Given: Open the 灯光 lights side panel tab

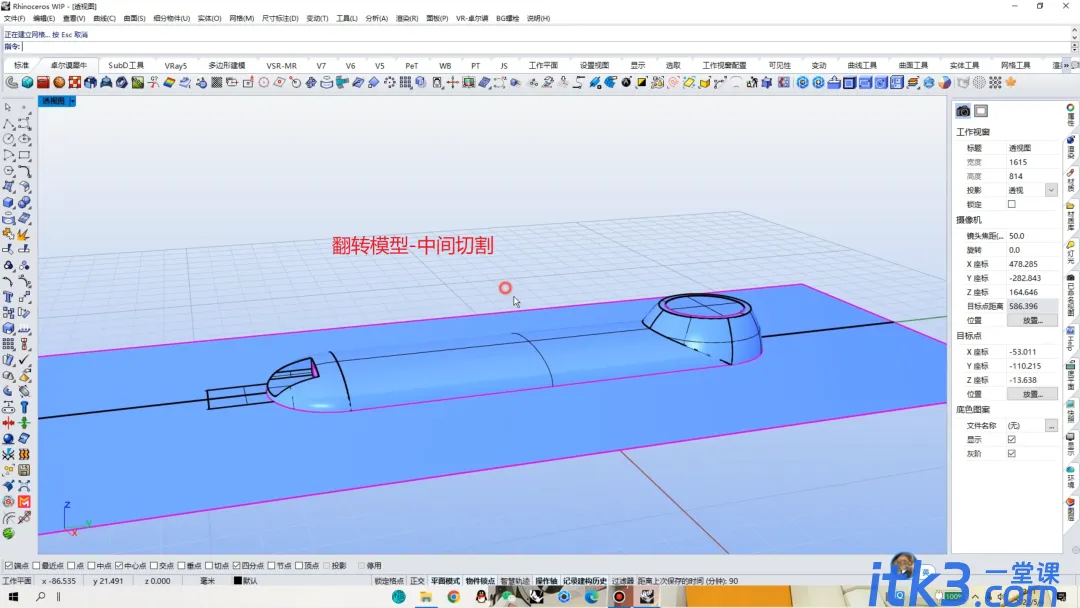Looking at the screenshot, I should coord(1070,253).
